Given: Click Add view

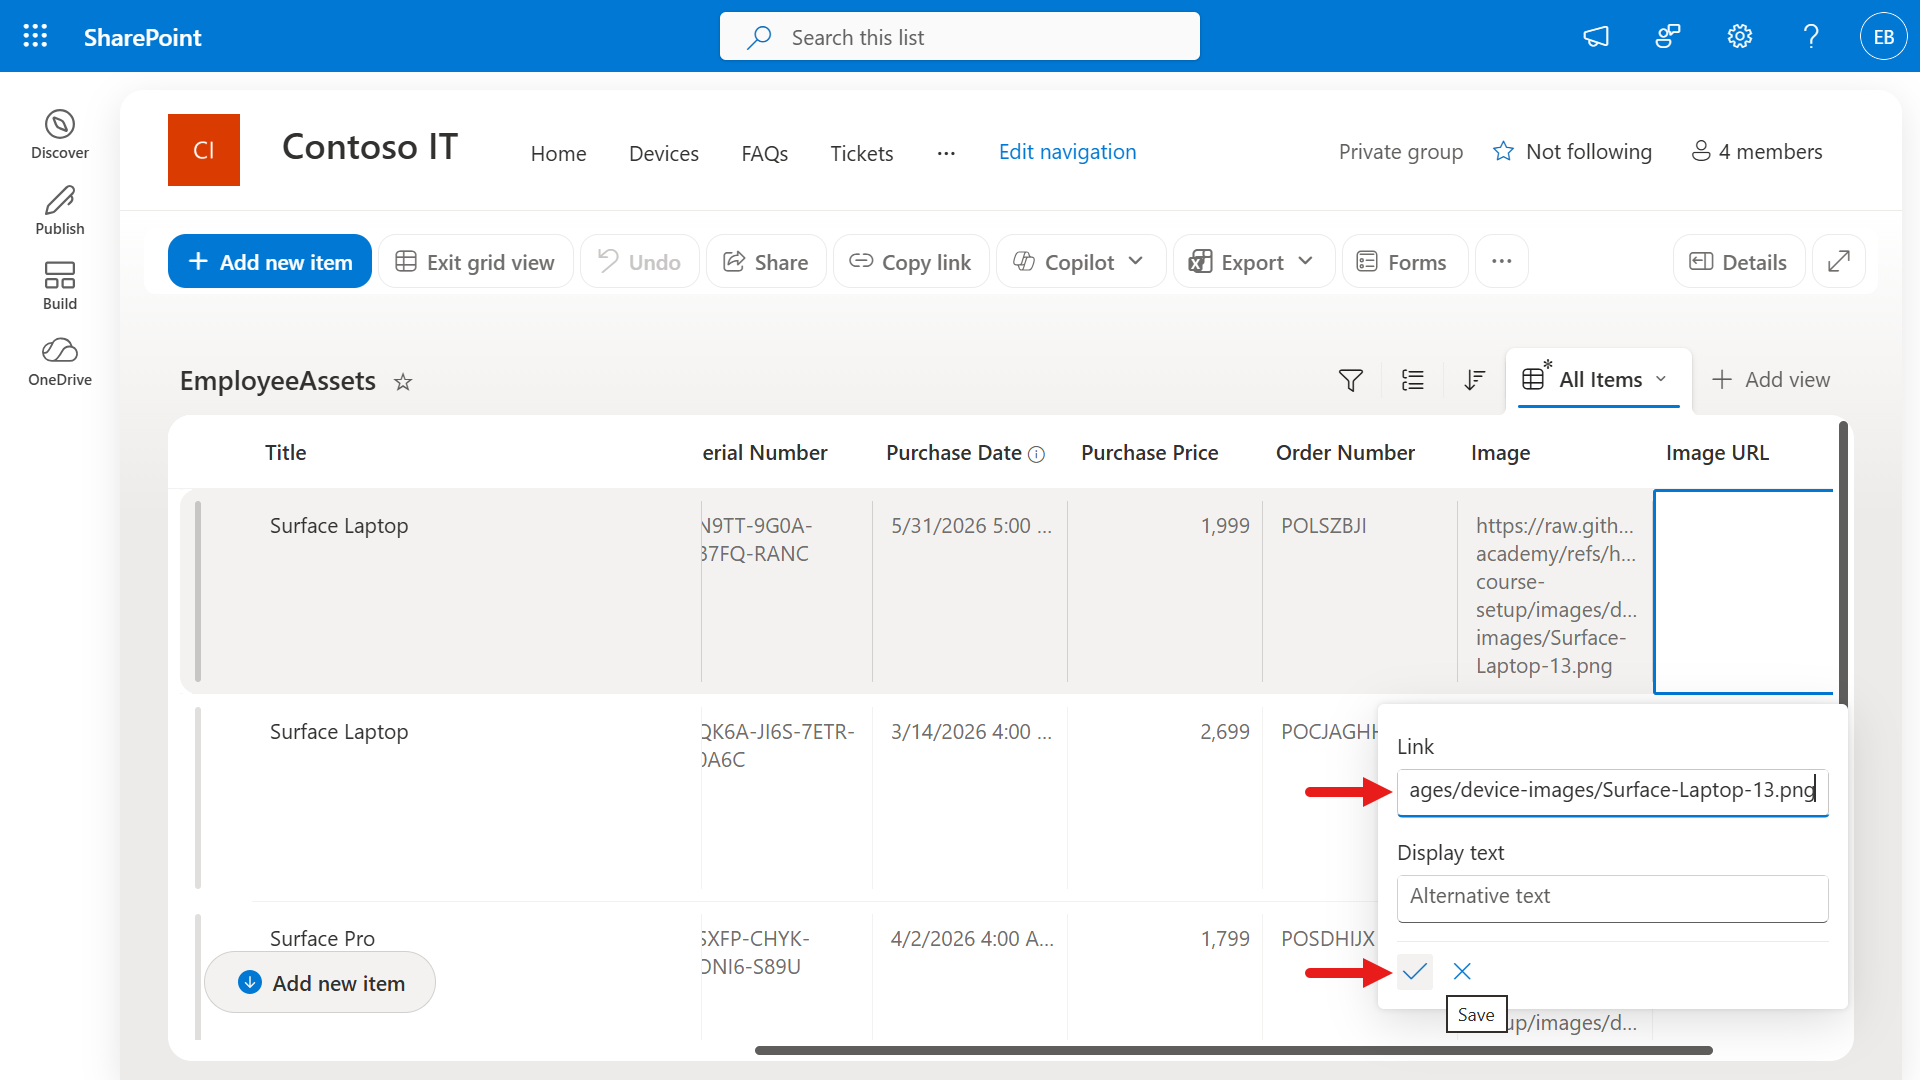Looking at the screenshot, I should tap(1771, 380).
